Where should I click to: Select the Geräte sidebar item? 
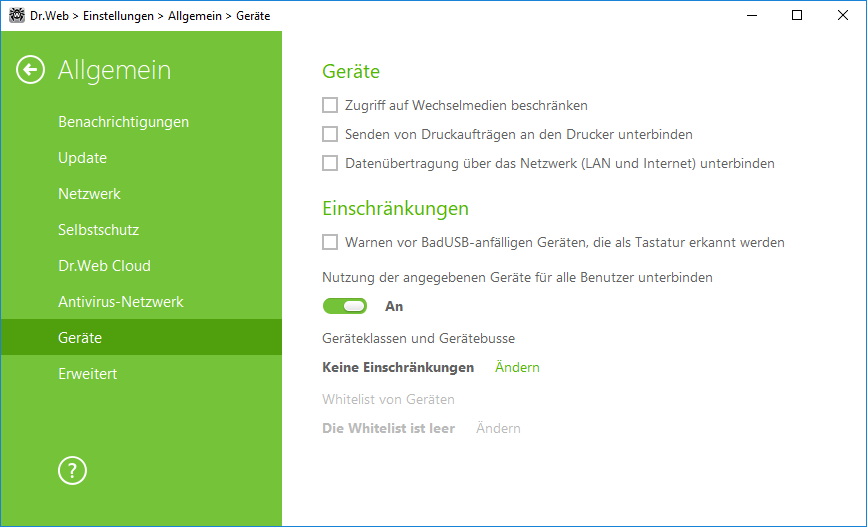click(x=141, y=337)
